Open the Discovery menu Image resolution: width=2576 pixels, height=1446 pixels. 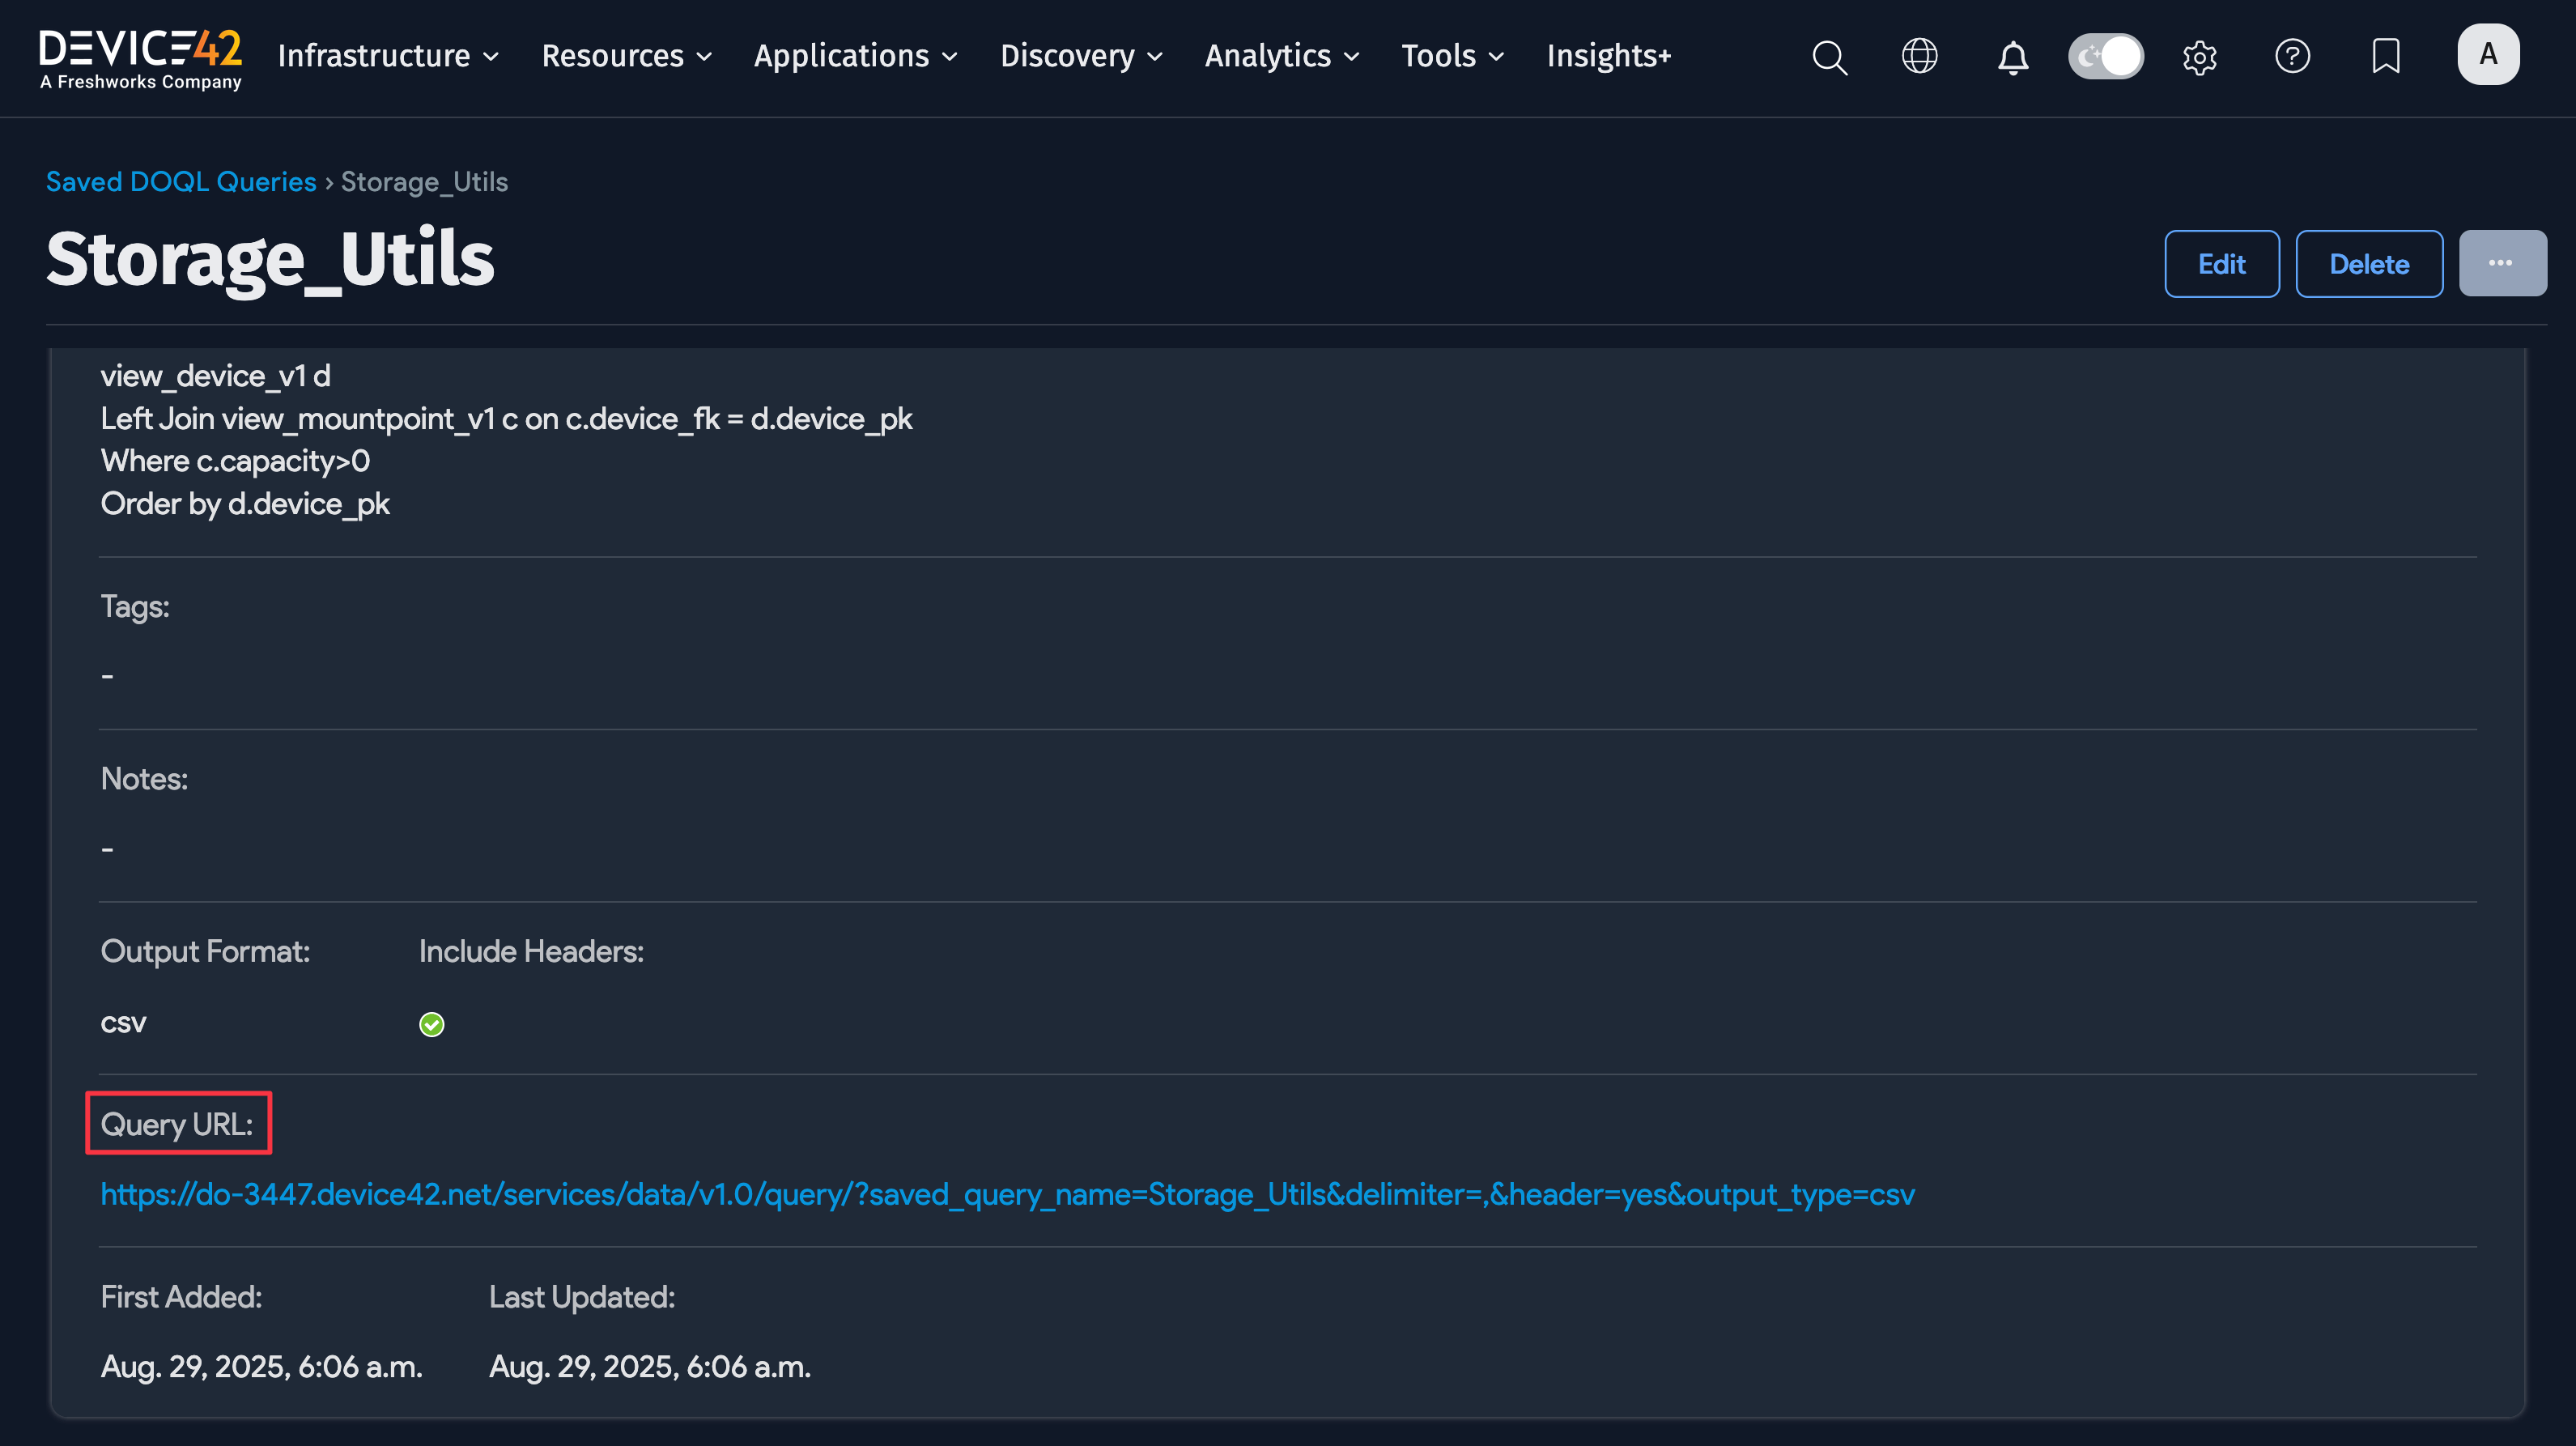(1080, 57)
